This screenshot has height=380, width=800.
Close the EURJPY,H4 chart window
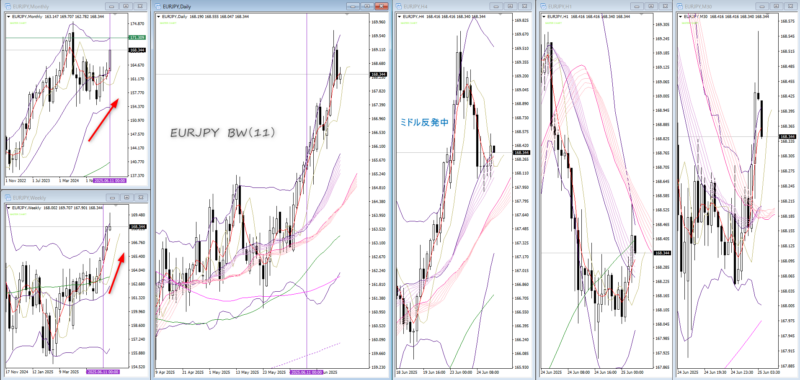pos(523,6)
